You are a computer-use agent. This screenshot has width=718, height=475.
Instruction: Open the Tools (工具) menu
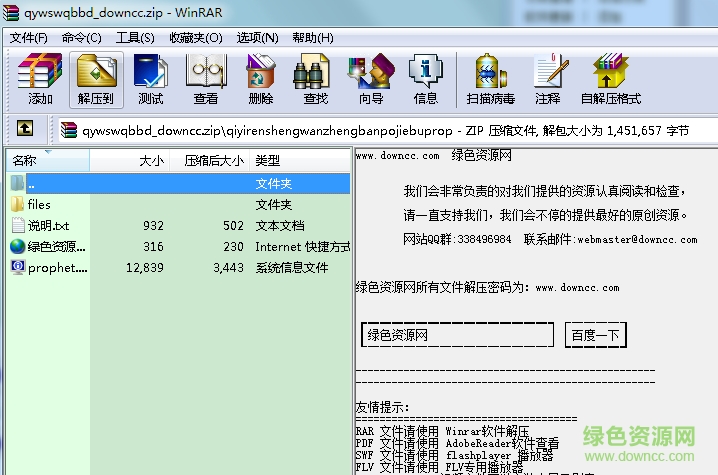coord(135,38)
